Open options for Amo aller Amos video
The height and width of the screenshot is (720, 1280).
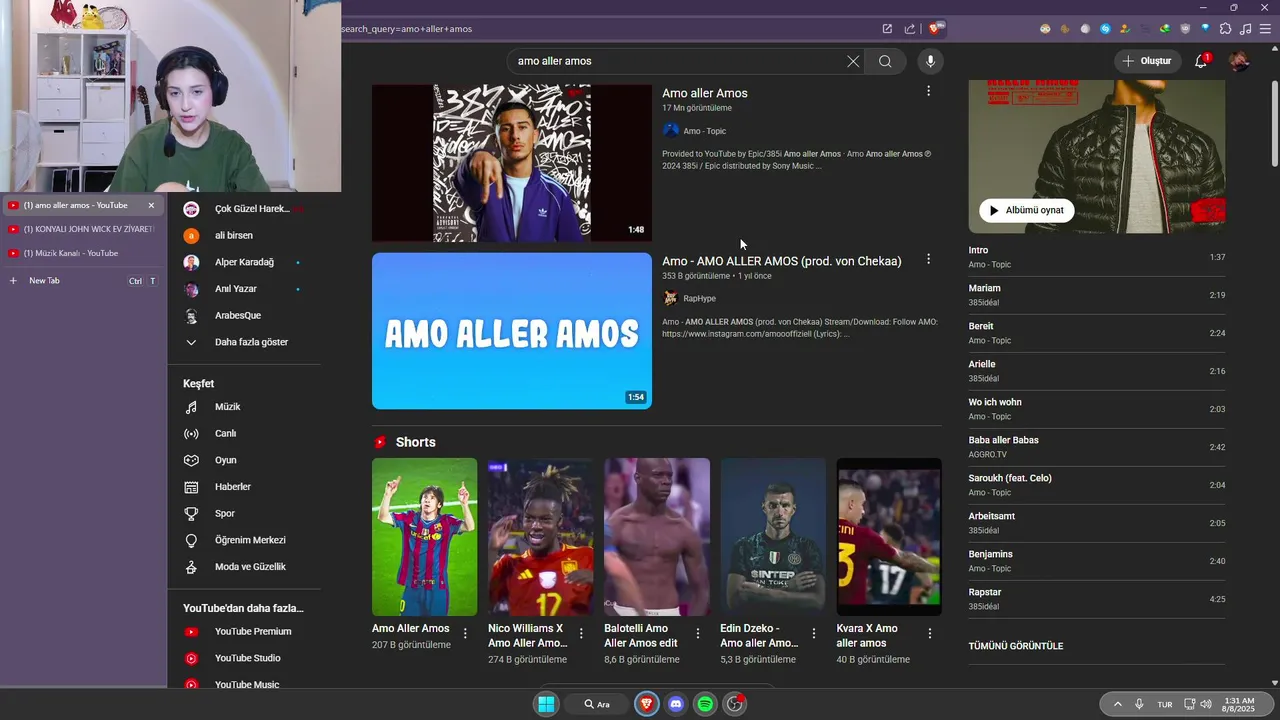point(928,91)
